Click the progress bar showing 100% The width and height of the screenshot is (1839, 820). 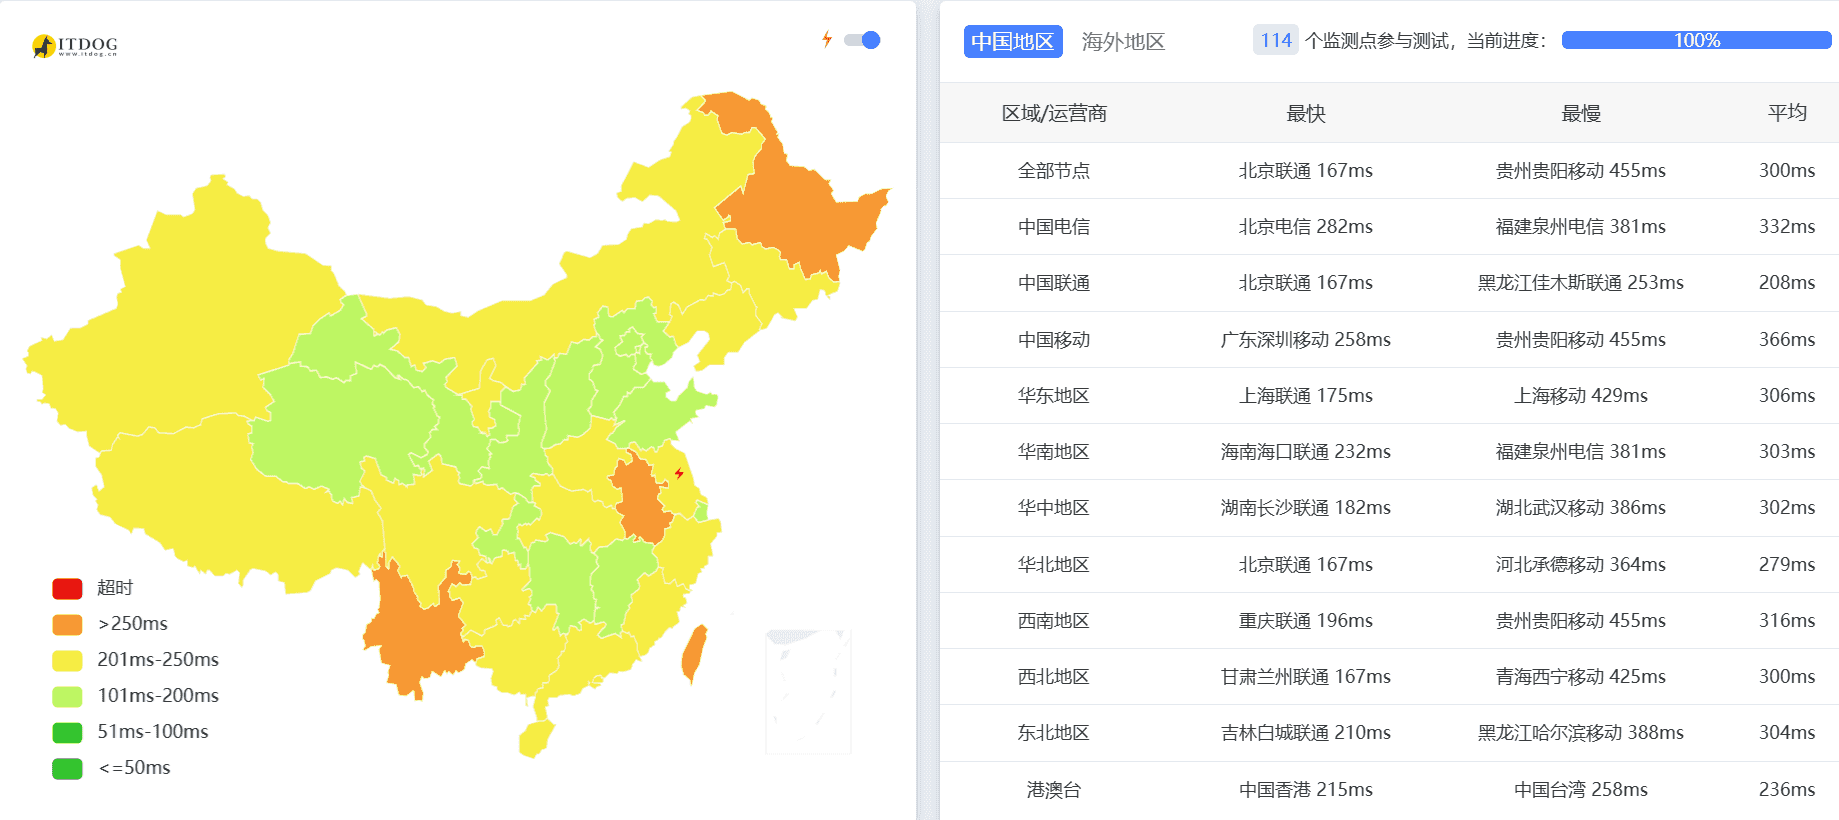click(x=1694, y=41)
